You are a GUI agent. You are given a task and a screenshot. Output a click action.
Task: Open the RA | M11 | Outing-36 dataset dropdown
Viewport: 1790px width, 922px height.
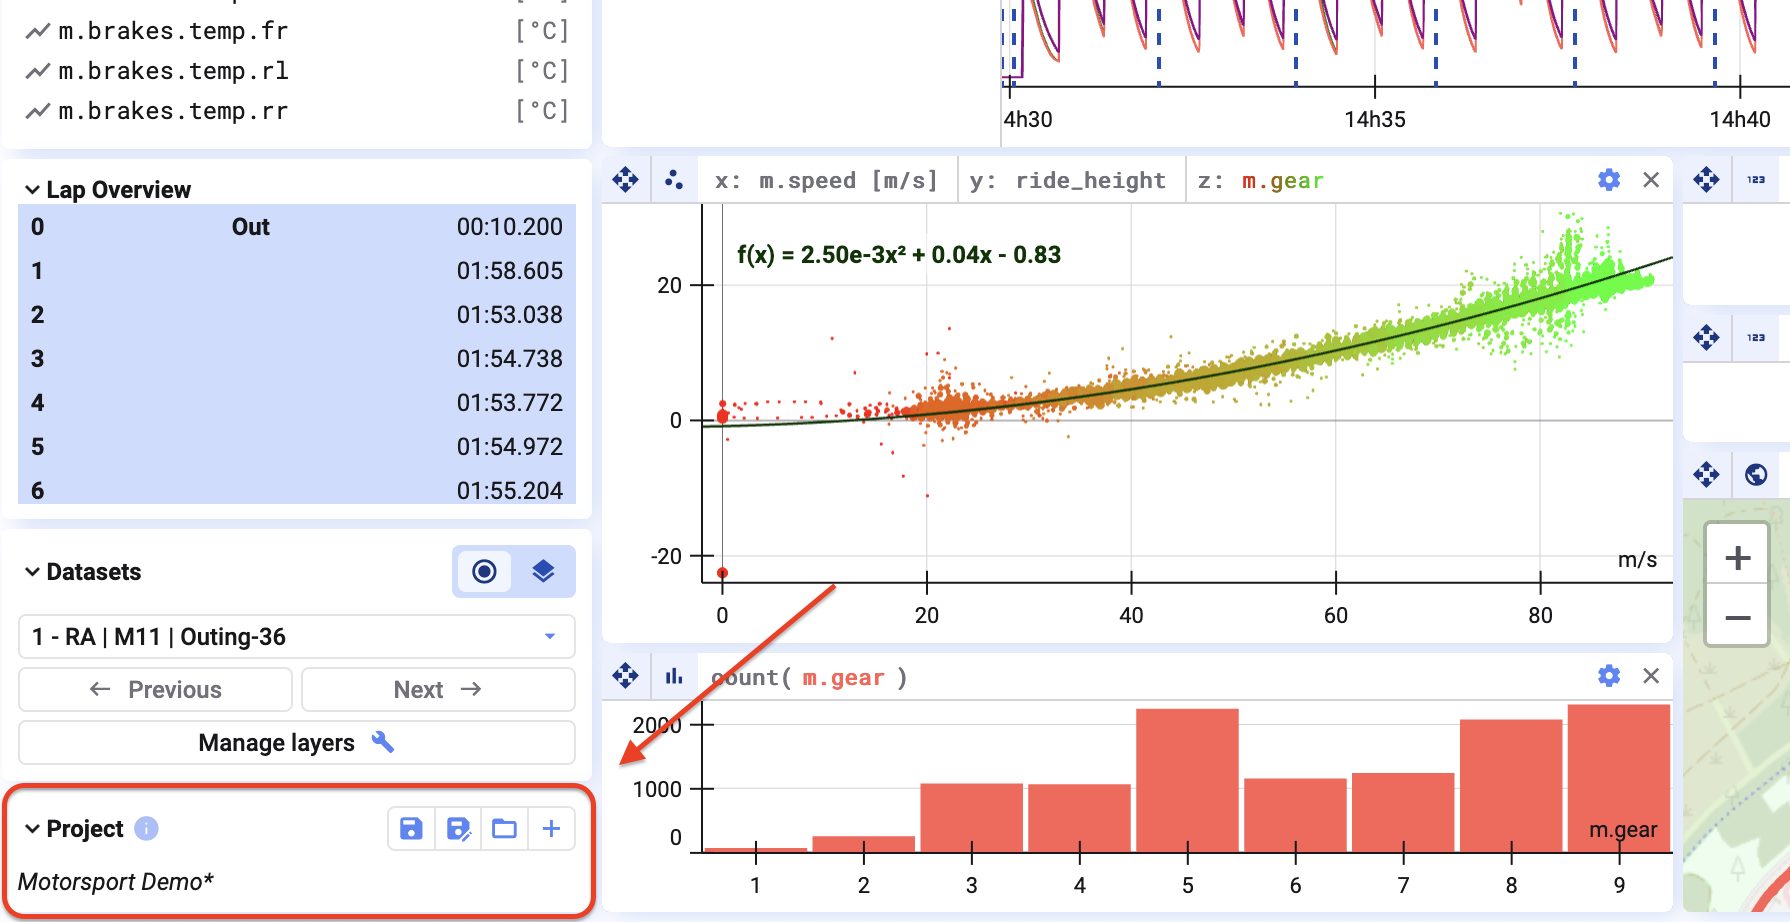click(297, 637)
